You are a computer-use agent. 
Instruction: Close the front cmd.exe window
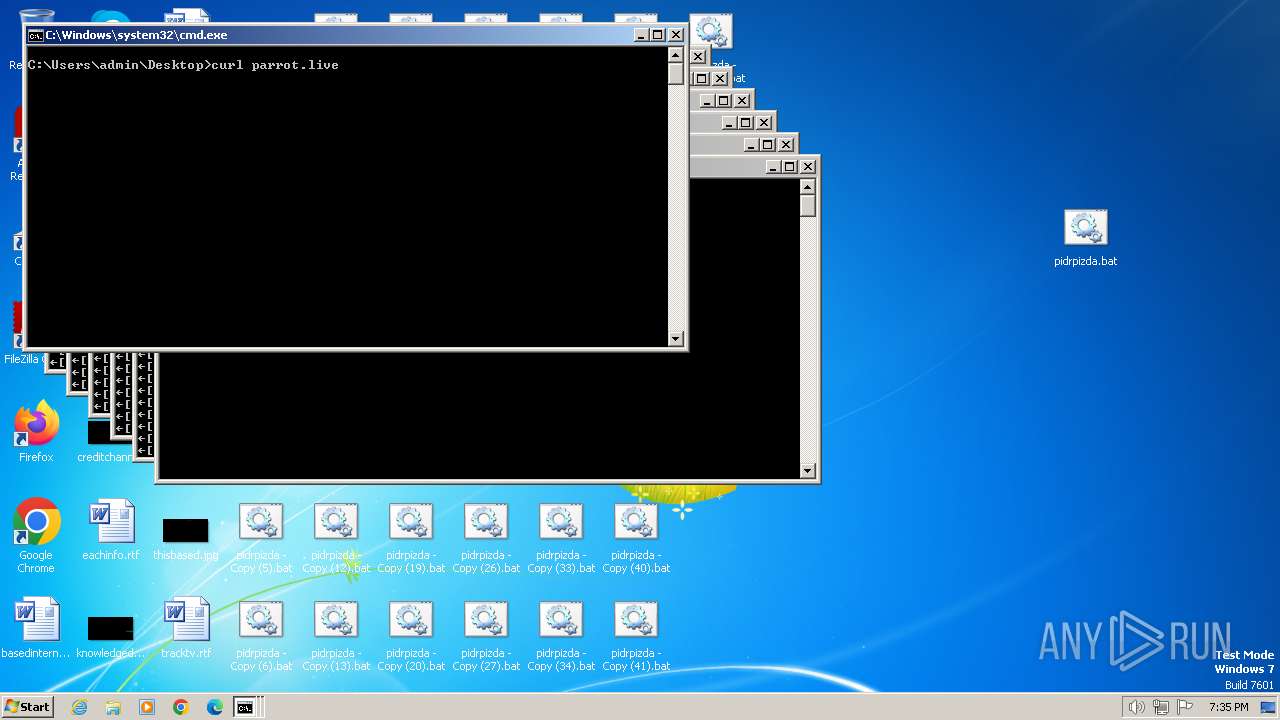676,35
